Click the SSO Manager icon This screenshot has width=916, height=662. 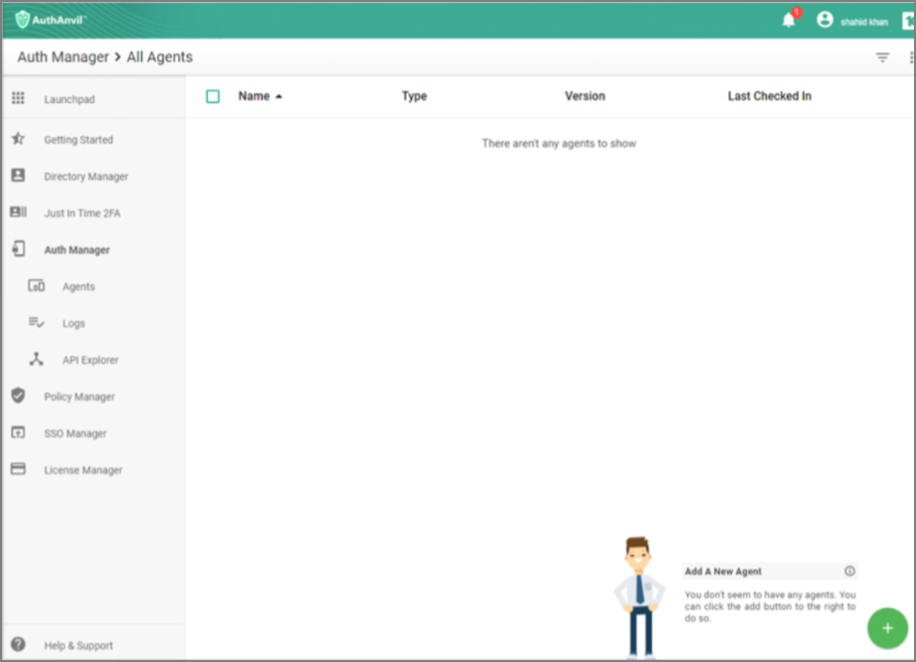point(18,432)
